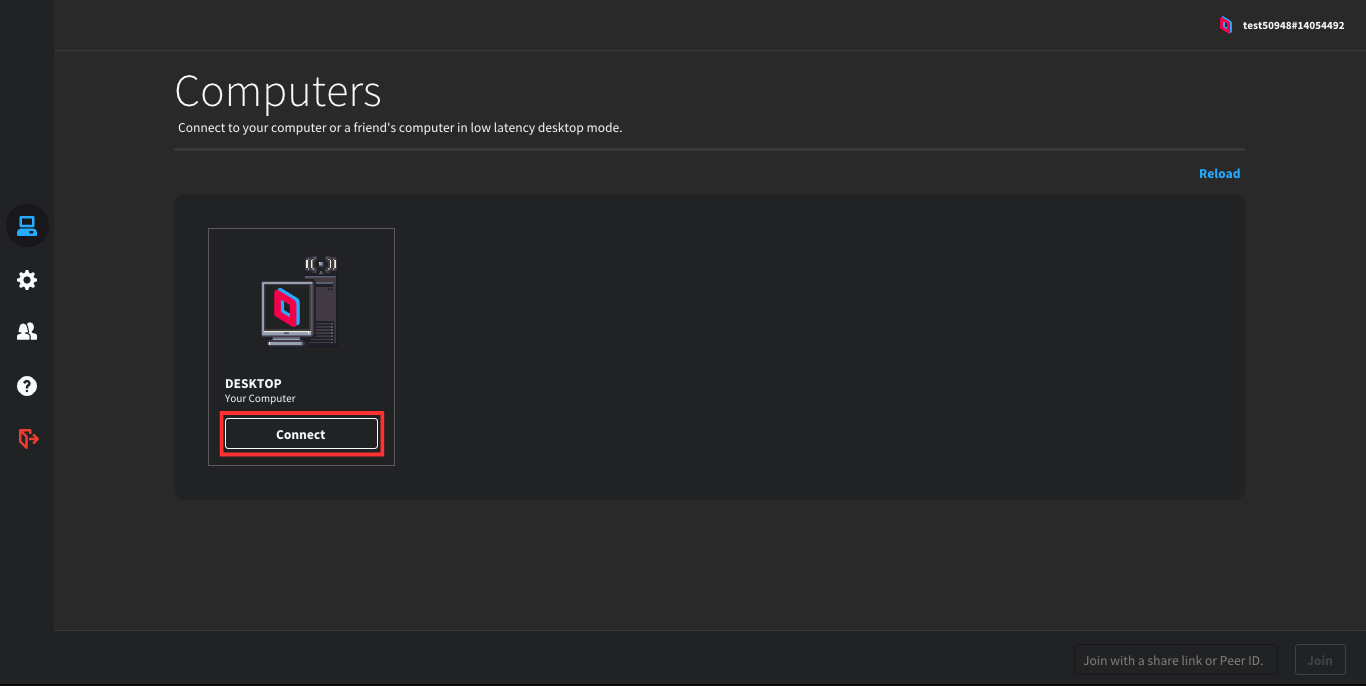
Task: Open Help with the question mark icon
Action: (27, 385)
